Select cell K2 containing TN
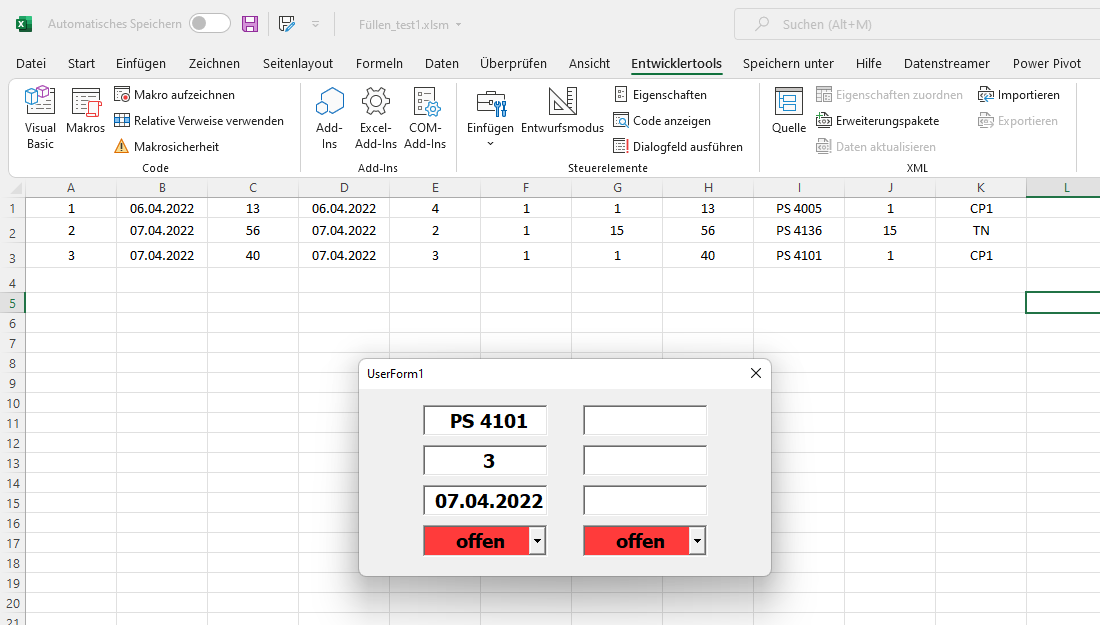The height and width of the screenshot is (625, 1100). click(981, 231)
